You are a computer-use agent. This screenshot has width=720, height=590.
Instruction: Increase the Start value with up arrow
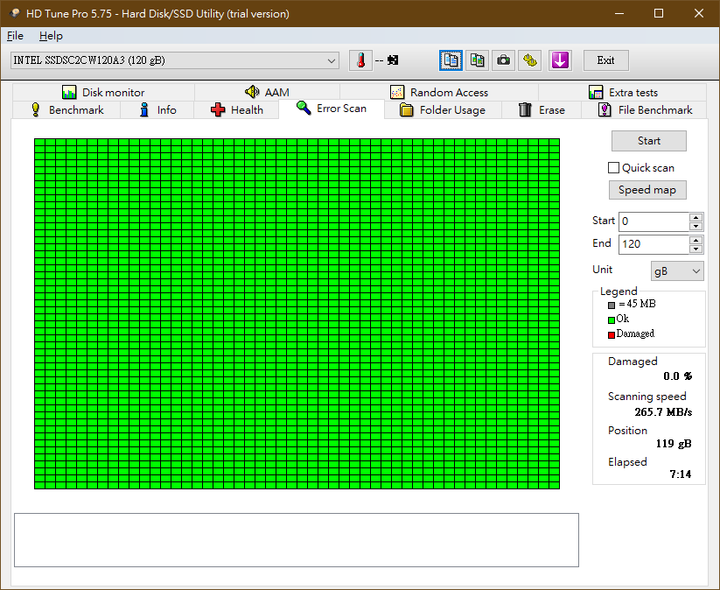696,217
